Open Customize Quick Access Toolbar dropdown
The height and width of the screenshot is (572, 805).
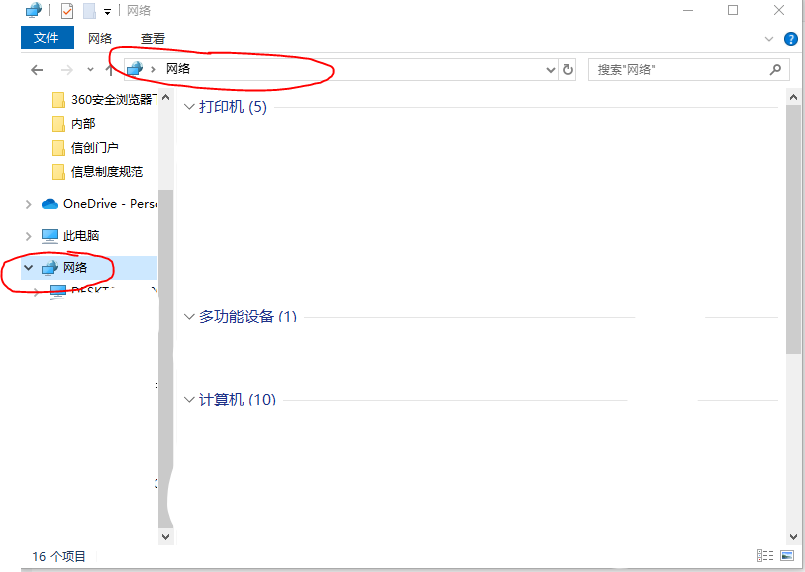(x=107, y=11)
